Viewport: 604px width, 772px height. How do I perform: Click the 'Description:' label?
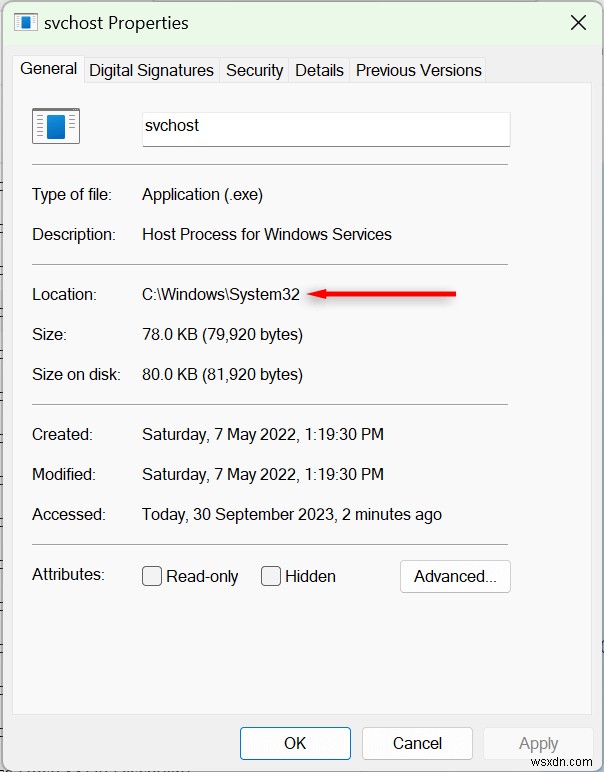(x=74, y=234)
